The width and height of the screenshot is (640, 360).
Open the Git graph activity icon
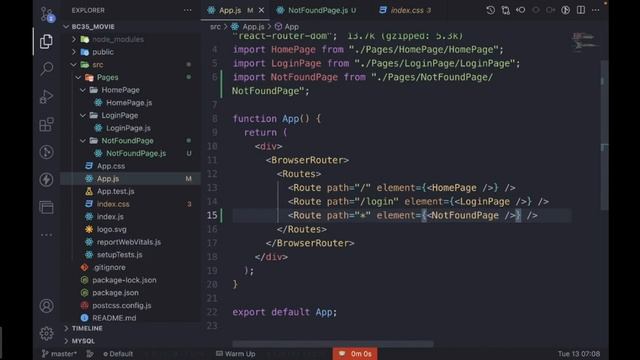pos(47,152)
